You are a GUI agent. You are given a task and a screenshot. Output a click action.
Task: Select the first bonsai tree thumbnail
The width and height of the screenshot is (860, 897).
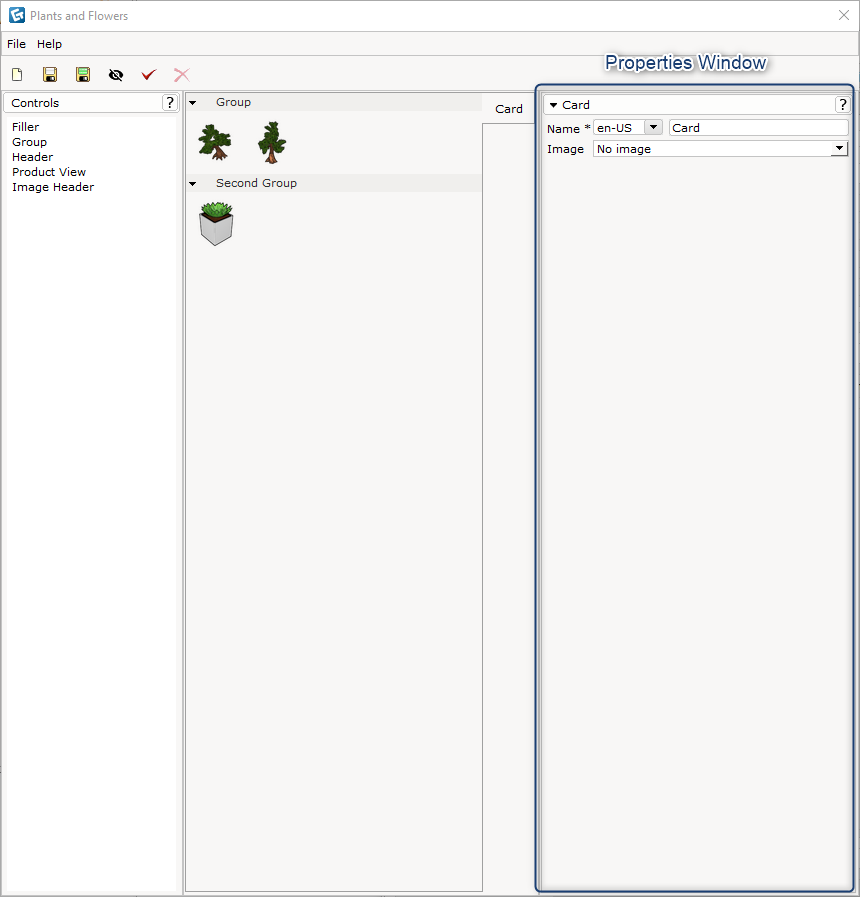point(215,142)
